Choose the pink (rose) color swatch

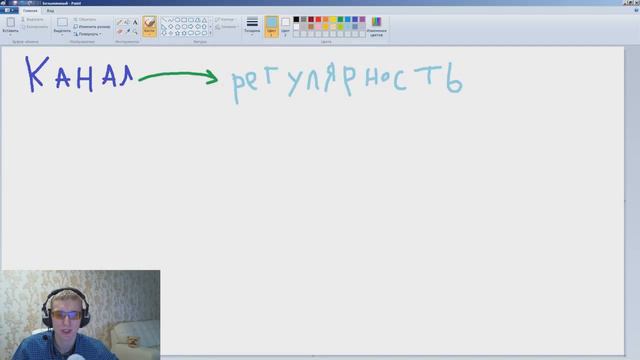[x=318, y=27]
